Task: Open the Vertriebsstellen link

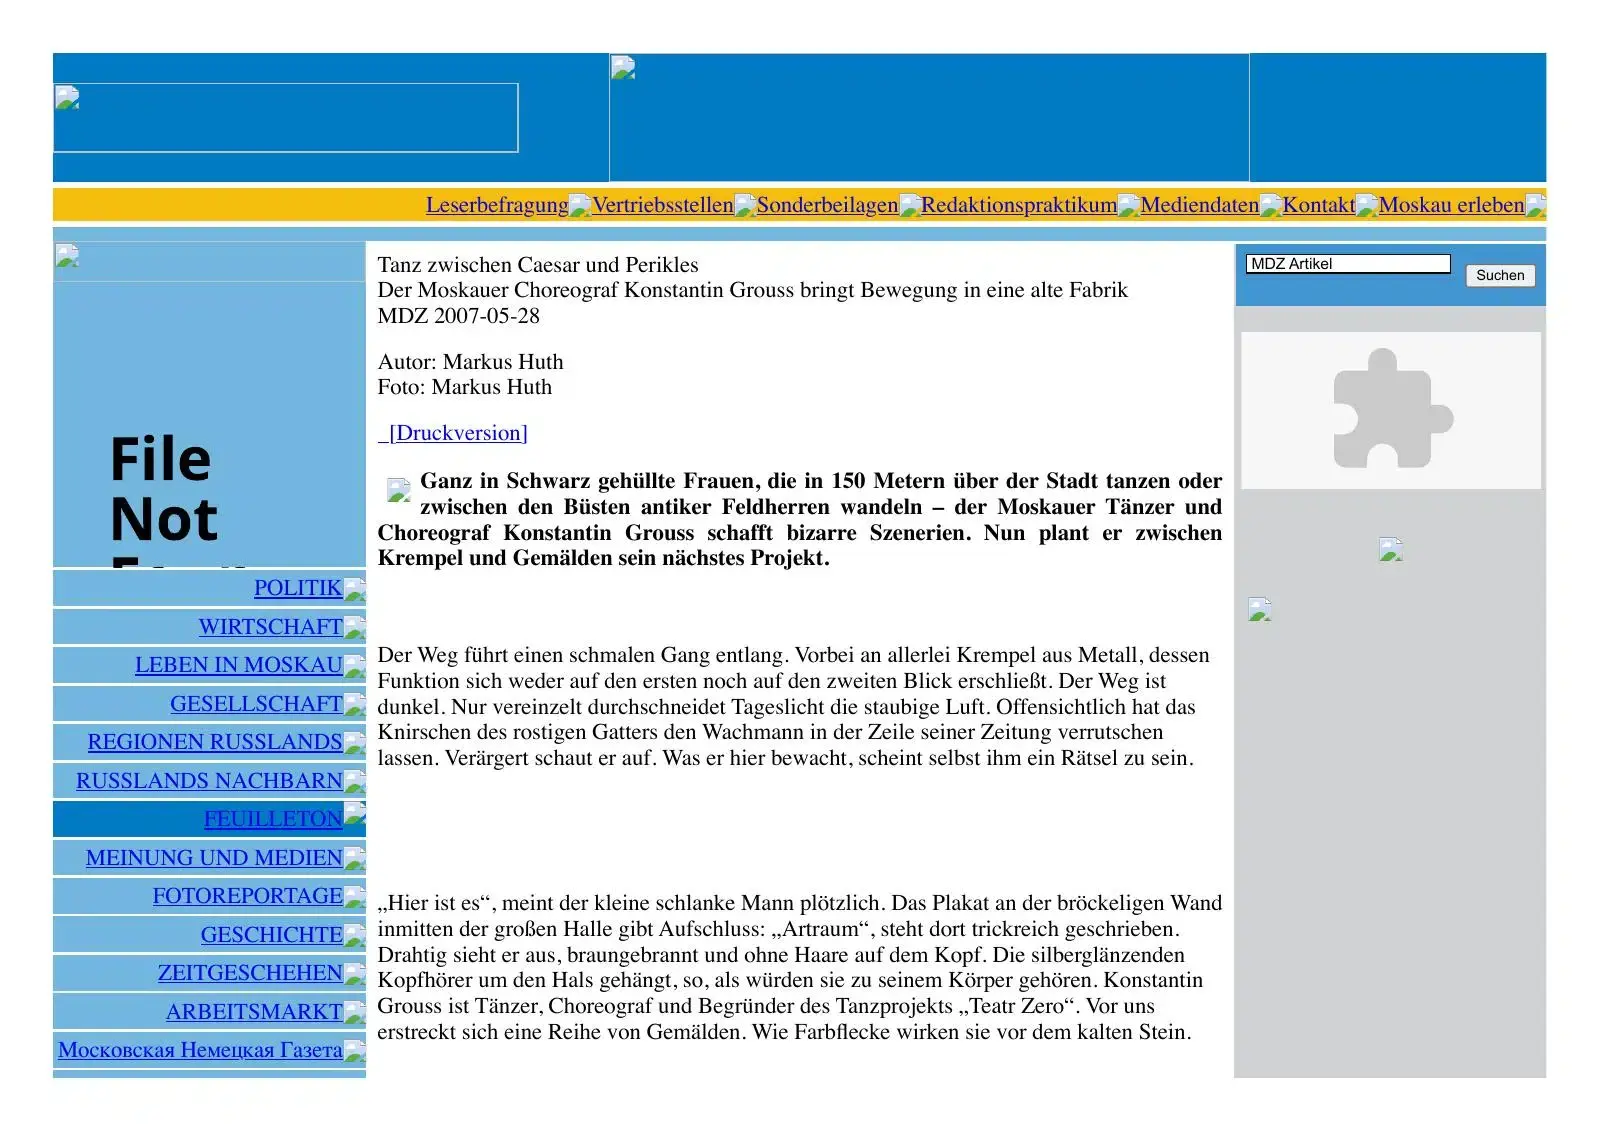Action: coord(663,205)
